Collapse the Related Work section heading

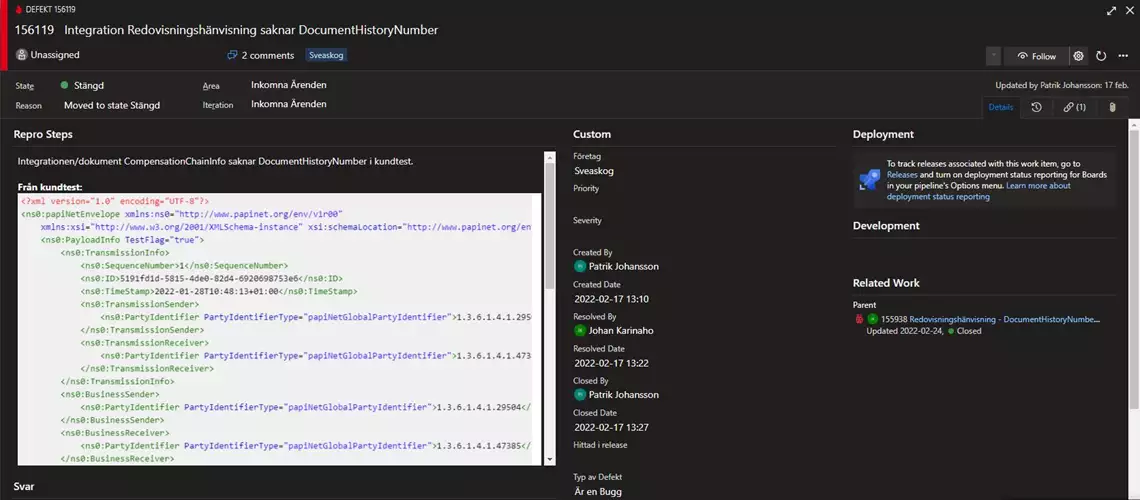pos(886,283)
